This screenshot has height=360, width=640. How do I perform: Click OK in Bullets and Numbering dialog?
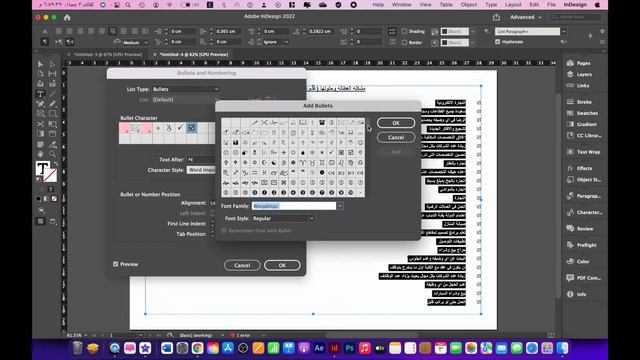pos(282,265)
